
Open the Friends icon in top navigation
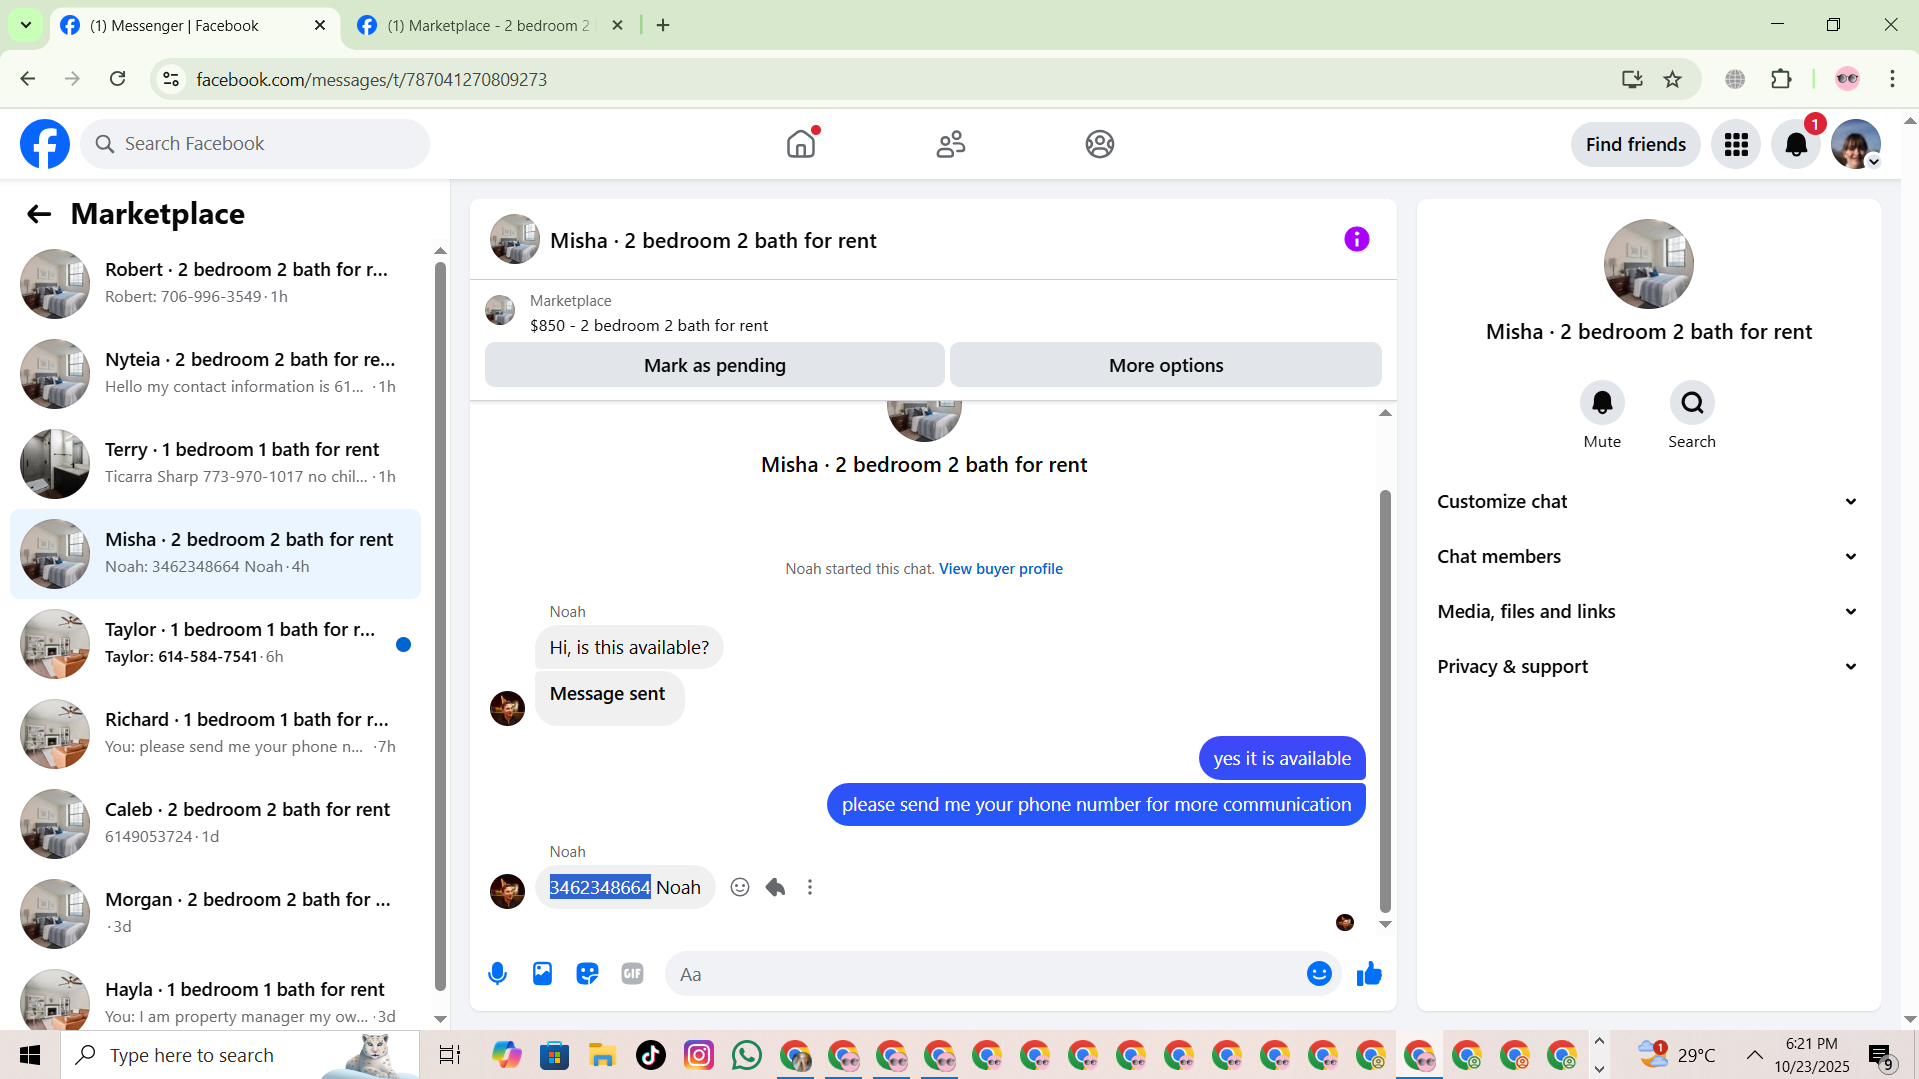click(x=950, y=144)
